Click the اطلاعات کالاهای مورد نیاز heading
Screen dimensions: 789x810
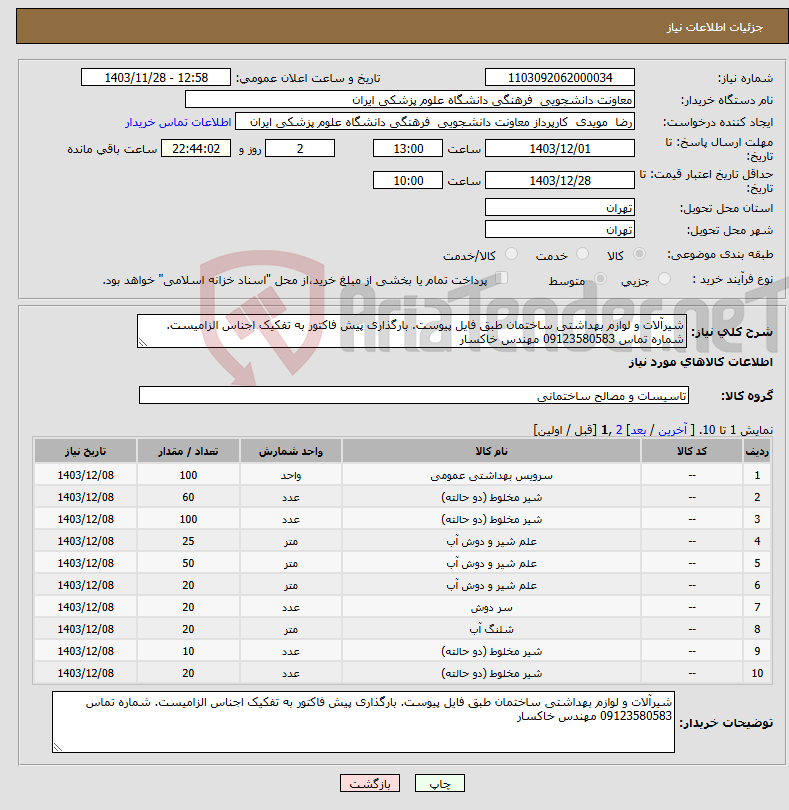coord(701,362)
